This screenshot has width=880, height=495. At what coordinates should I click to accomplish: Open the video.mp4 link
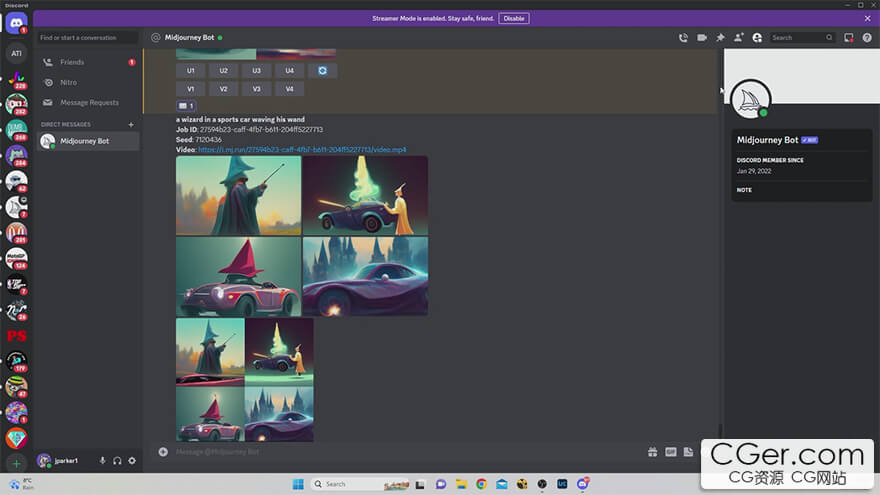(302, 150)
